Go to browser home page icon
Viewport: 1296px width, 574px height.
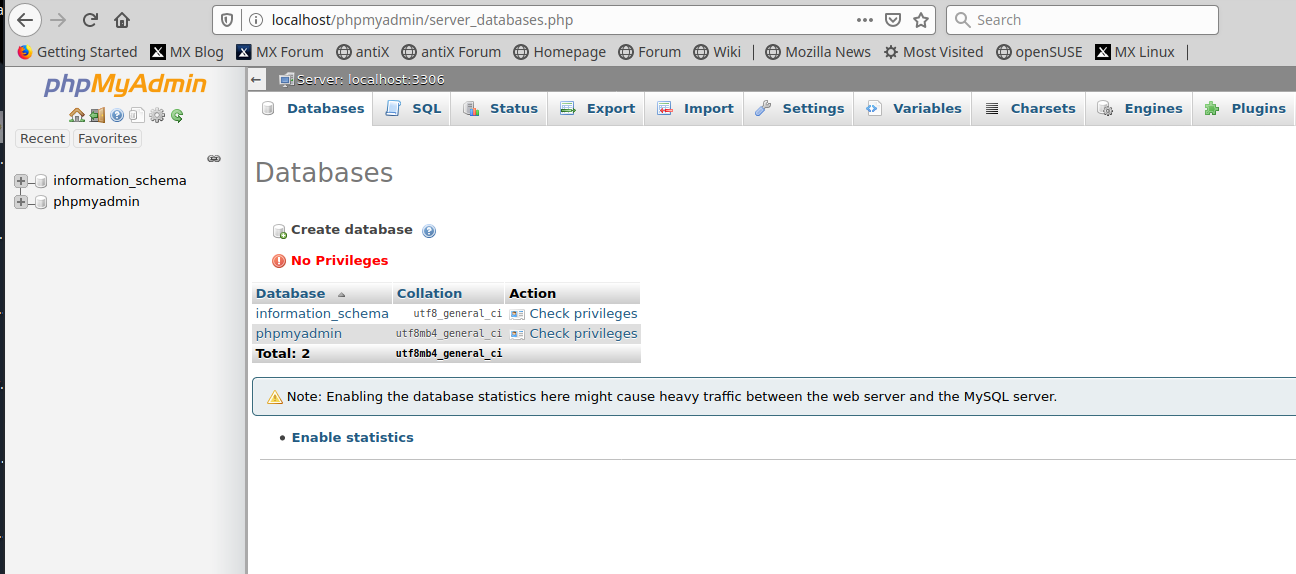pyautogui.click(x=122, y=20)
